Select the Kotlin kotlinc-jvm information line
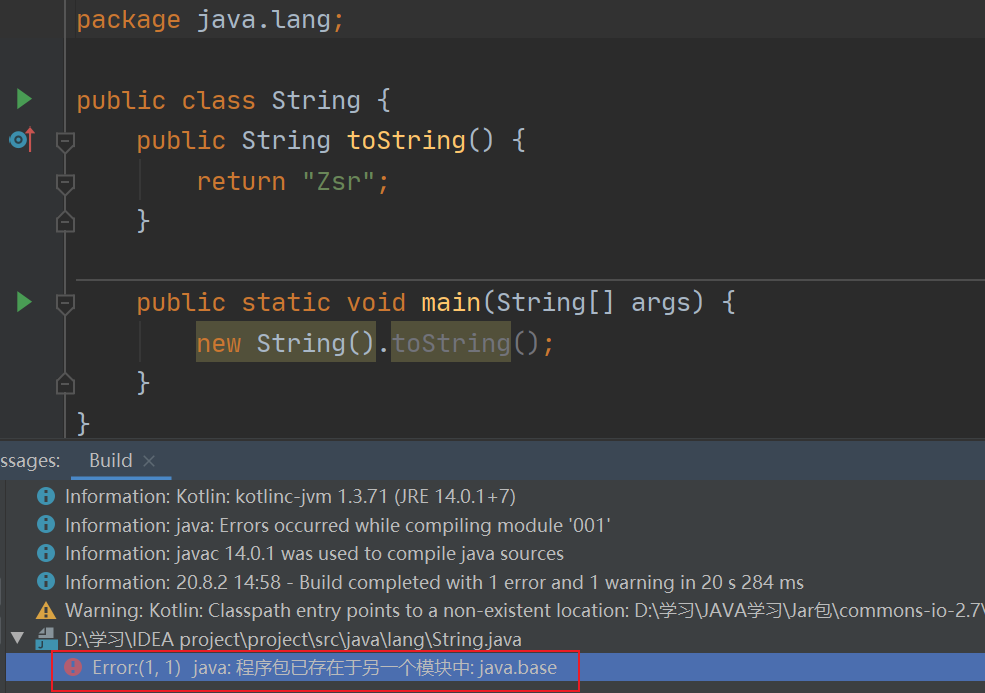Screen dimensions: 985x693 290,496
